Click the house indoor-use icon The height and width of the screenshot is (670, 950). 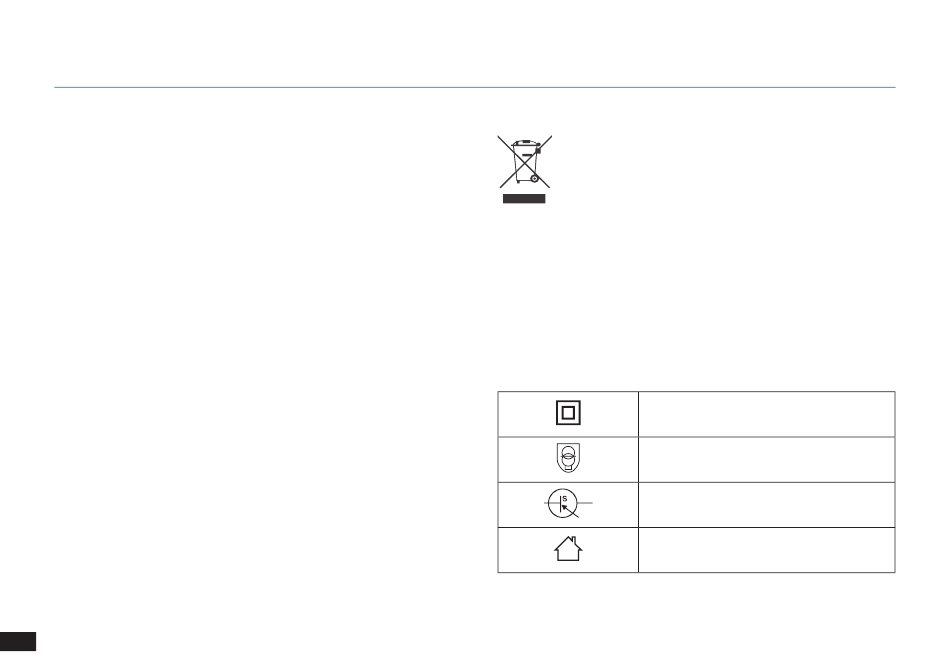pyautogui.click(x=568, y=549)
